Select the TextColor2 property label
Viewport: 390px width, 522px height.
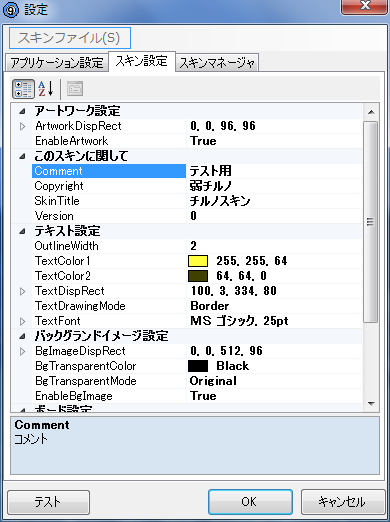[63, 276]
